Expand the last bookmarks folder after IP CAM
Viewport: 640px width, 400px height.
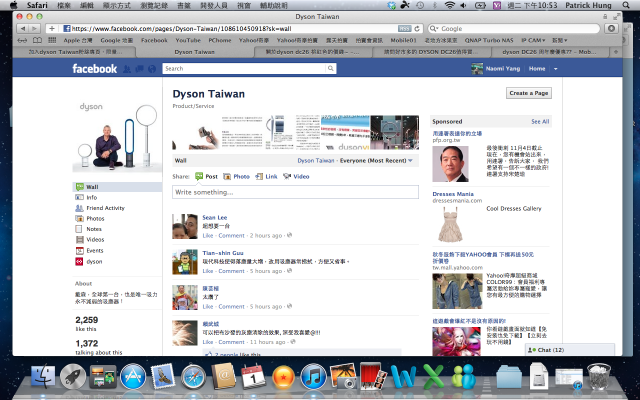(560, 40)
